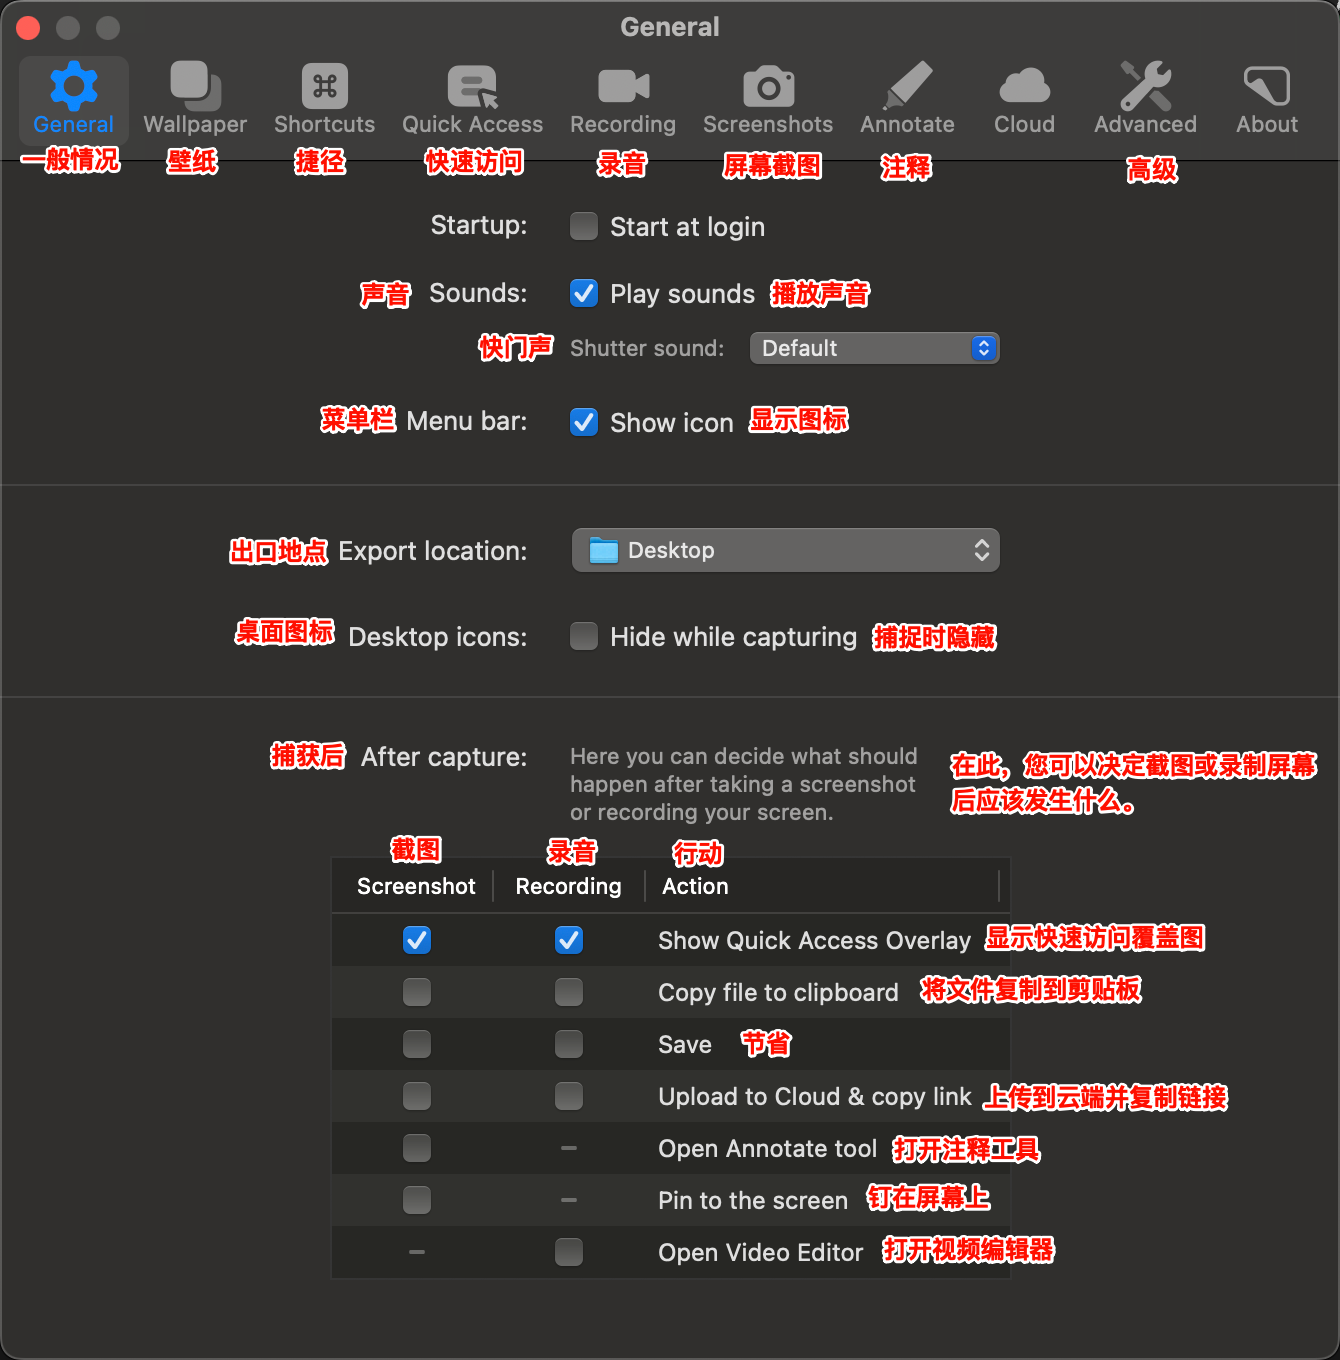Screen dimensions: 1340x1360
Task: Open the Quick Access settings icon
Action: (472, 86)
